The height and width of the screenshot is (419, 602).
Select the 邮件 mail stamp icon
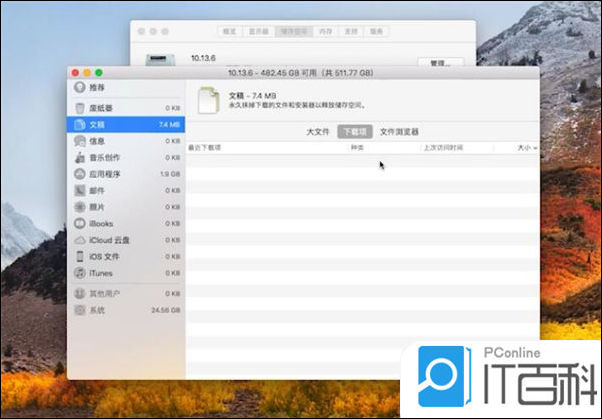click(x=80, y=190)
